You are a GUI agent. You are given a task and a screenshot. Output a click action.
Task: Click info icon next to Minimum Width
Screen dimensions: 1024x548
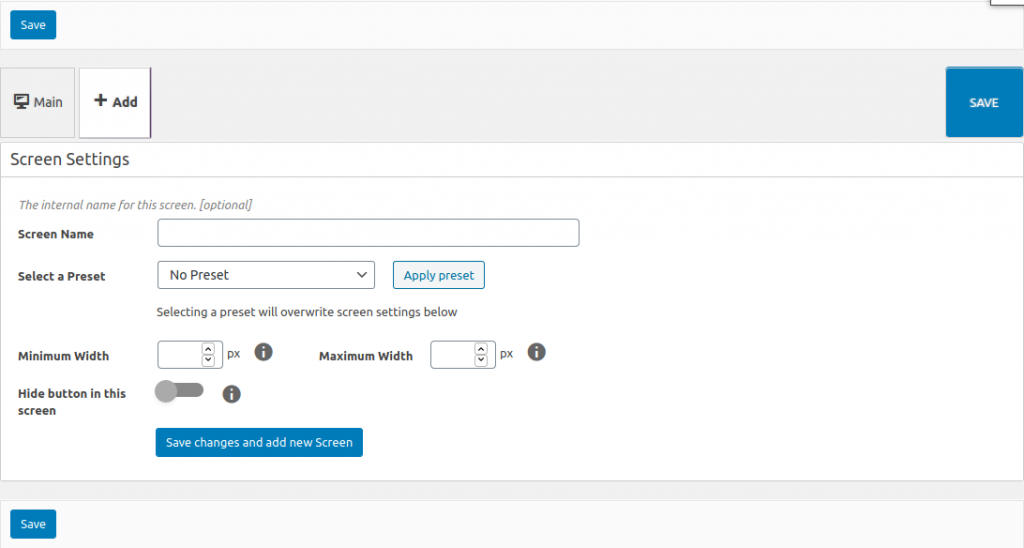click(264, 352)
